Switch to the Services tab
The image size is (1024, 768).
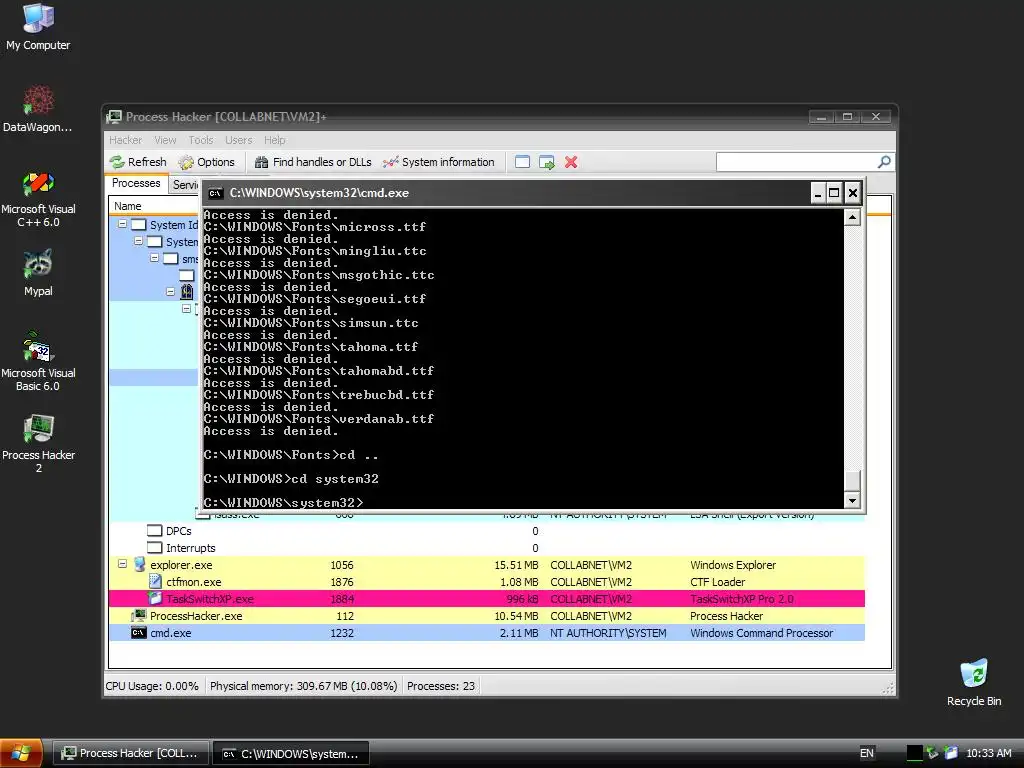coord(185,185)
